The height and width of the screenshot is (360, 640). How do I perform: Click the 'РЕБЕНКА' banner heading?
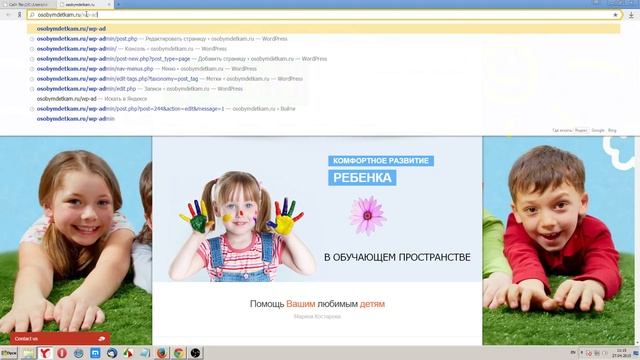click(362, 178)
